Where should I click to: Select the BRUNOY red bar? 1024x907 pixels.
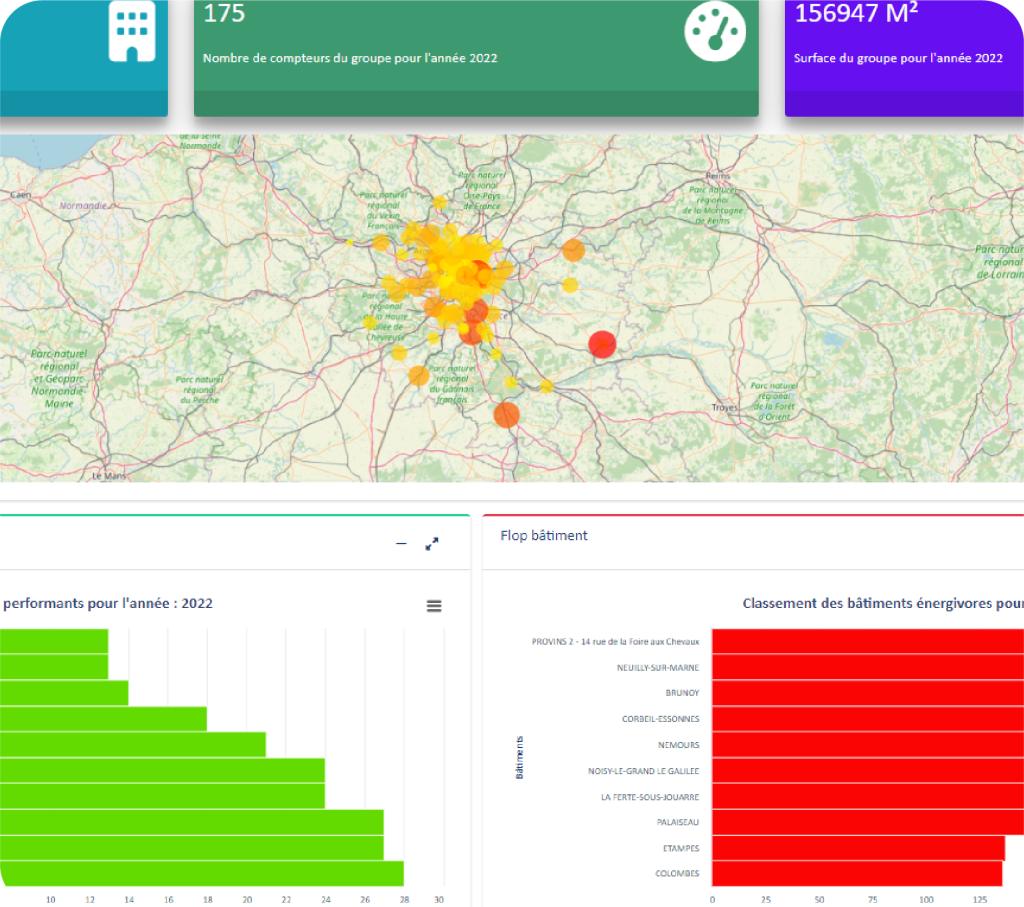pyautogui.click(x=868, y=693)
